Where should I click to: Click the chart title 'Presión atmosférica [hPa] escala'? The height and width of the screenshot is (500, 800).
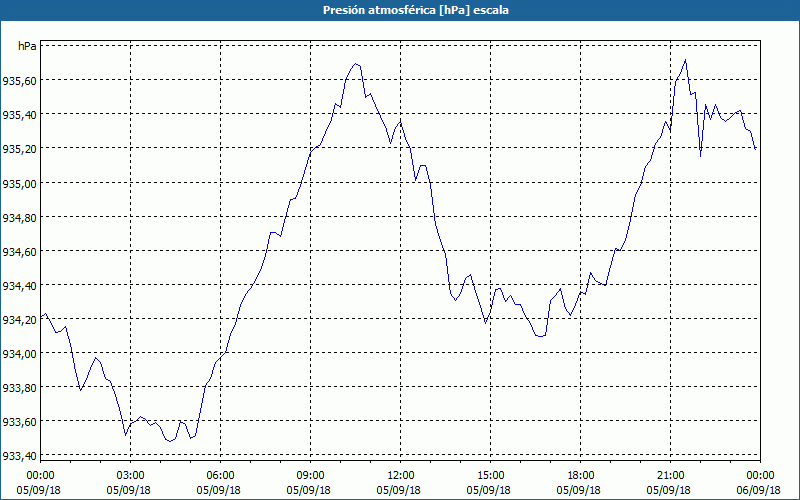pyautogui.click(x=415, y=10)
